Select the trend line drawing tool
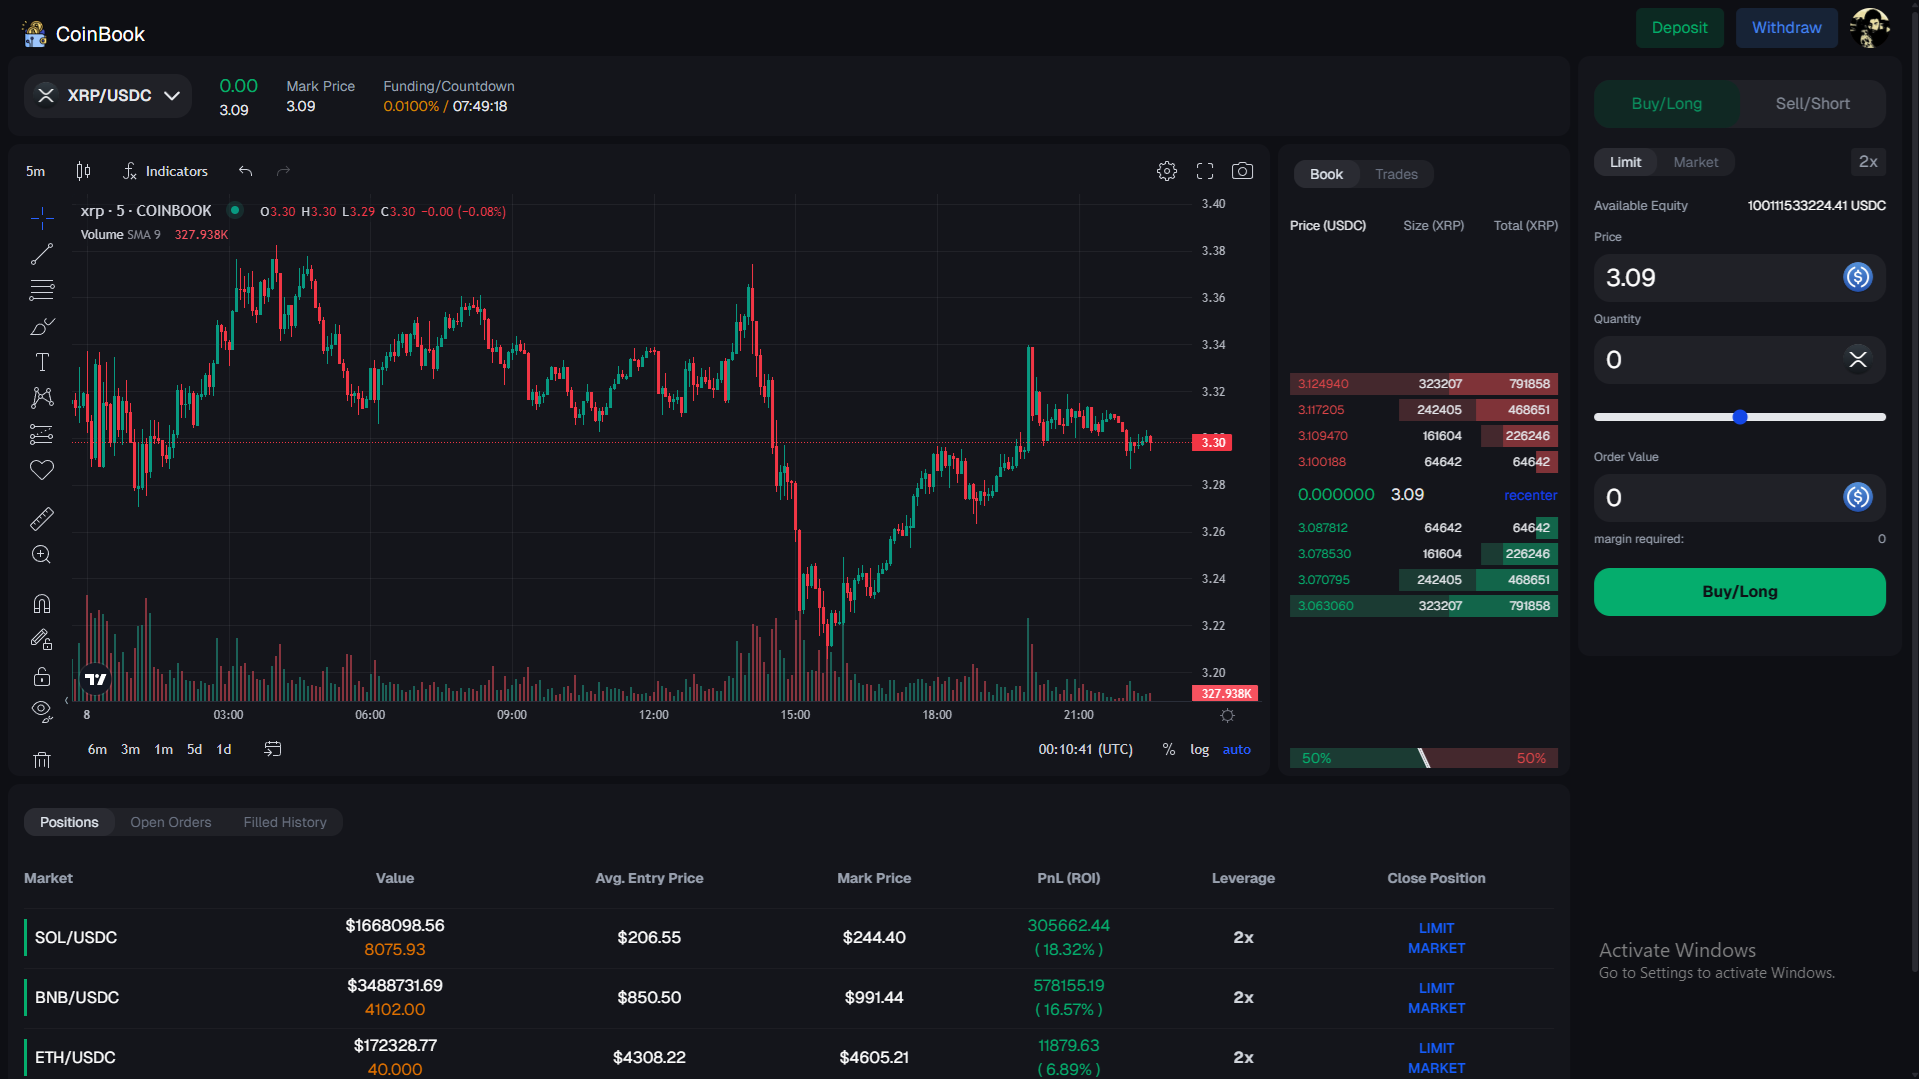This screenshot has width=1919, height=1079. pos(42,254)
